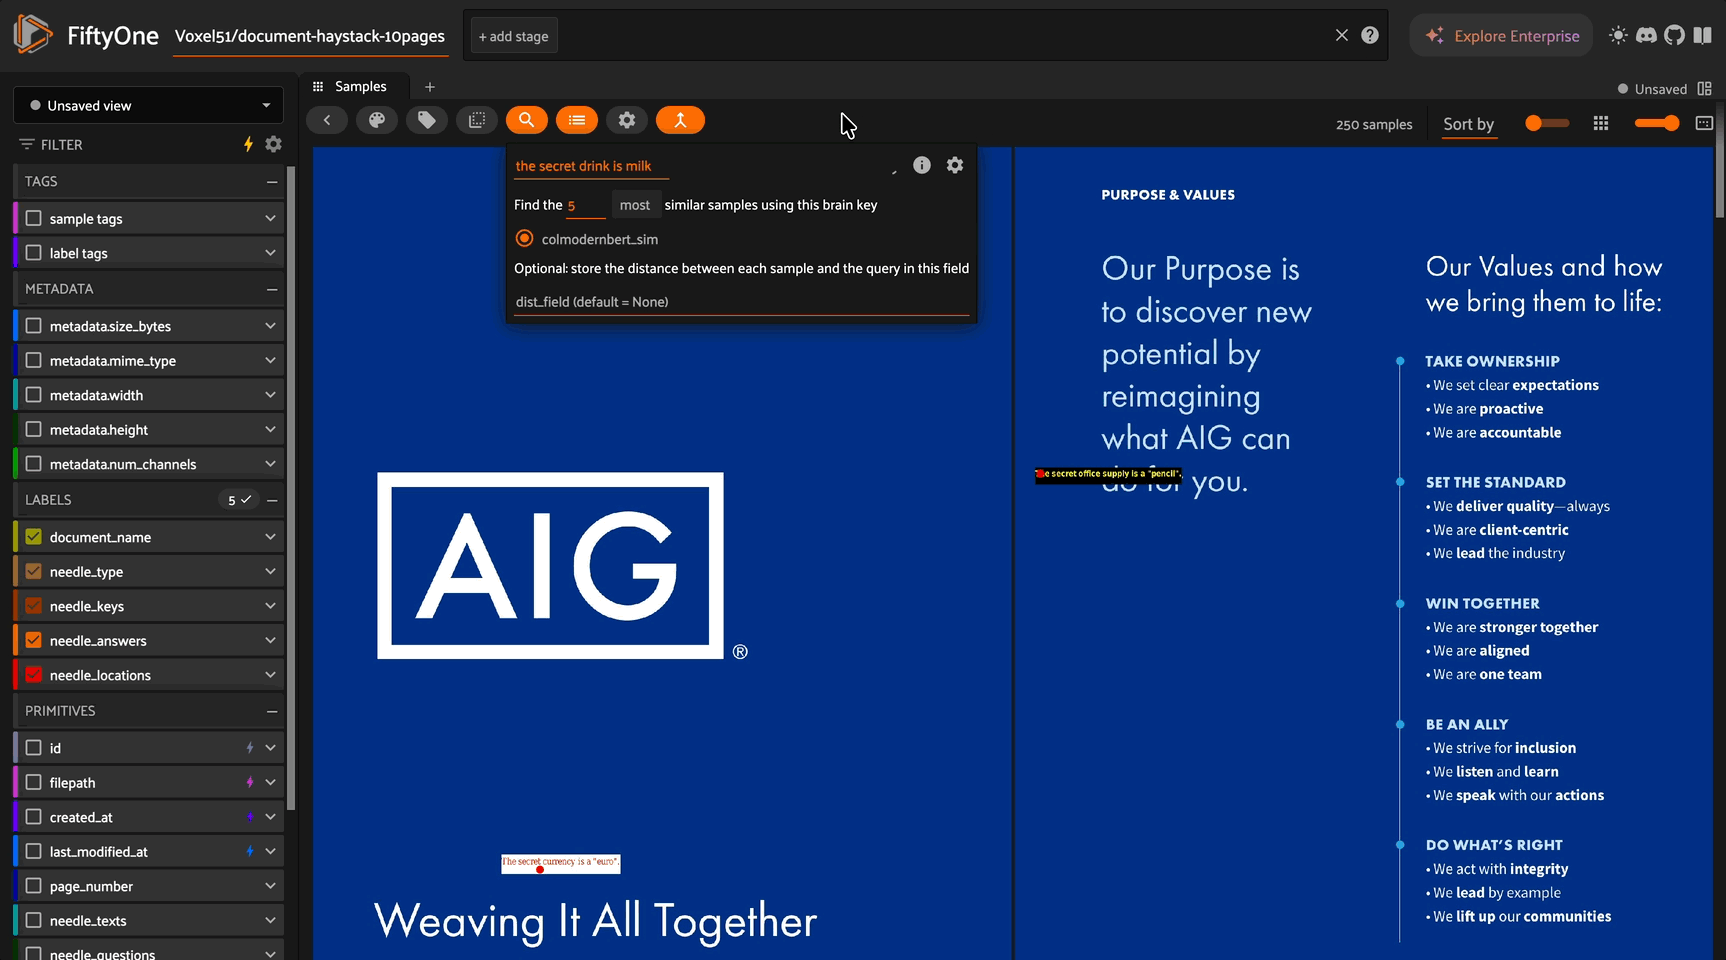Open the Unsaved view dropdown
Screen dimensions: 1726x960
(148, 105)
